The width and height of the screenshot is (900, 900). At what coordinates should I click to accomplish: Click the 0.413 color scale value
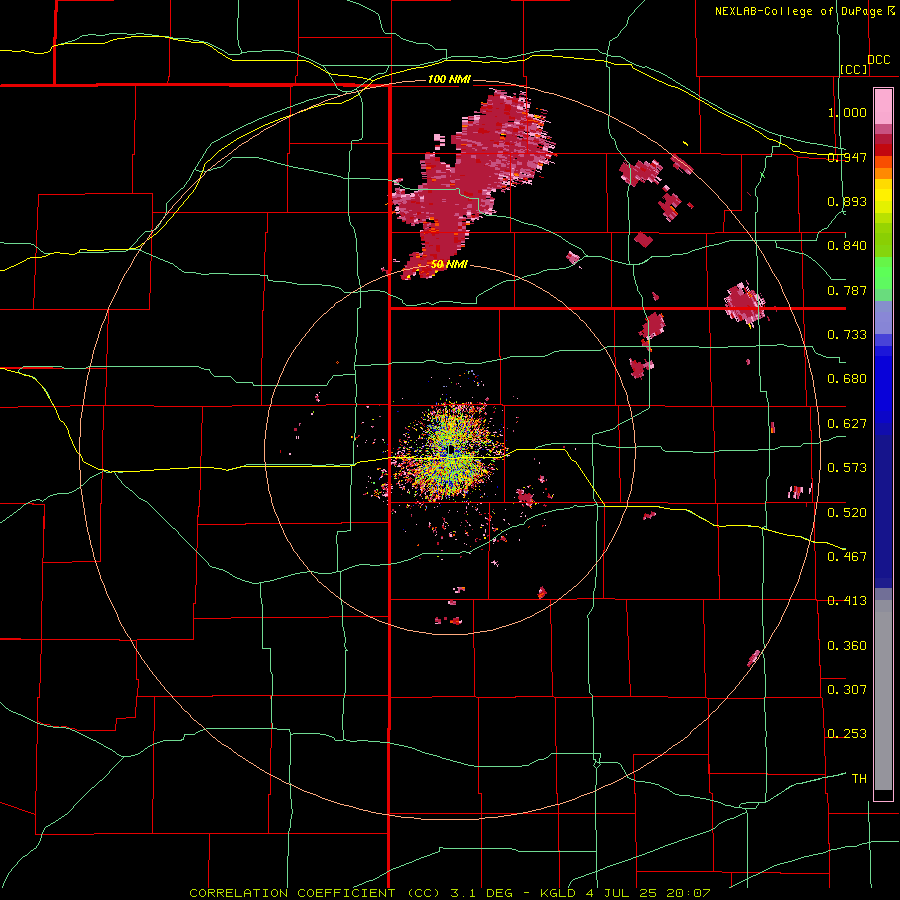pos(847,601)
